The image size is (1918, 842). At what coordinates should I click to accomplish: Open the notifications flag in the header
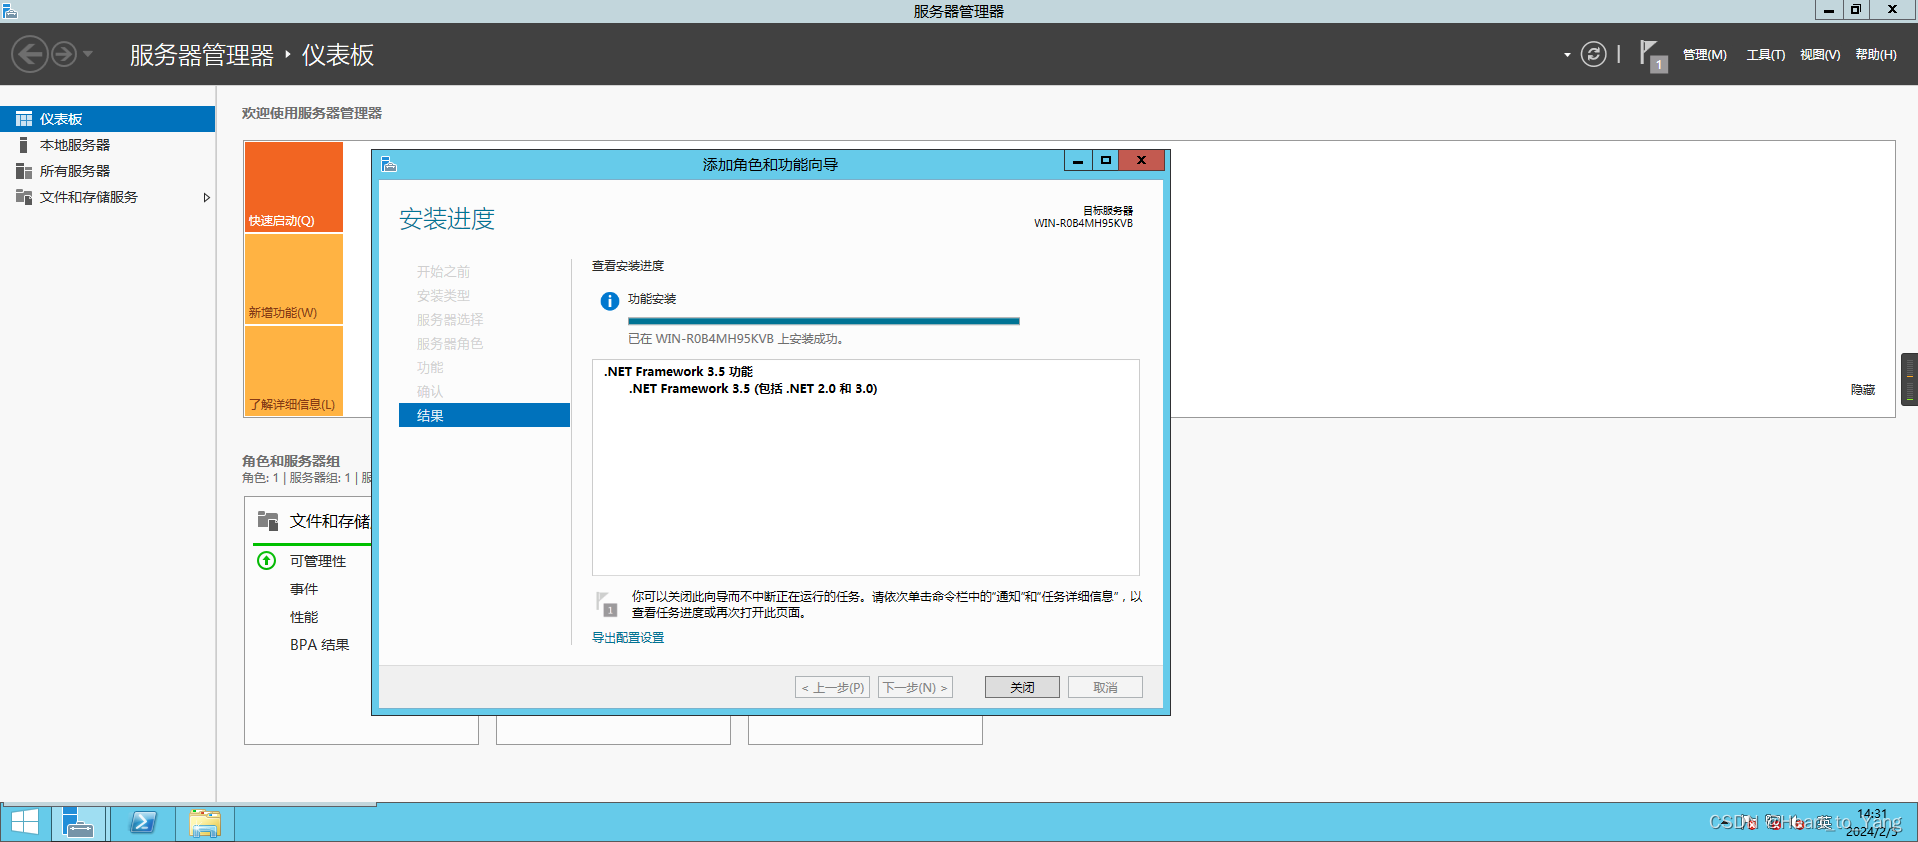1652,56
